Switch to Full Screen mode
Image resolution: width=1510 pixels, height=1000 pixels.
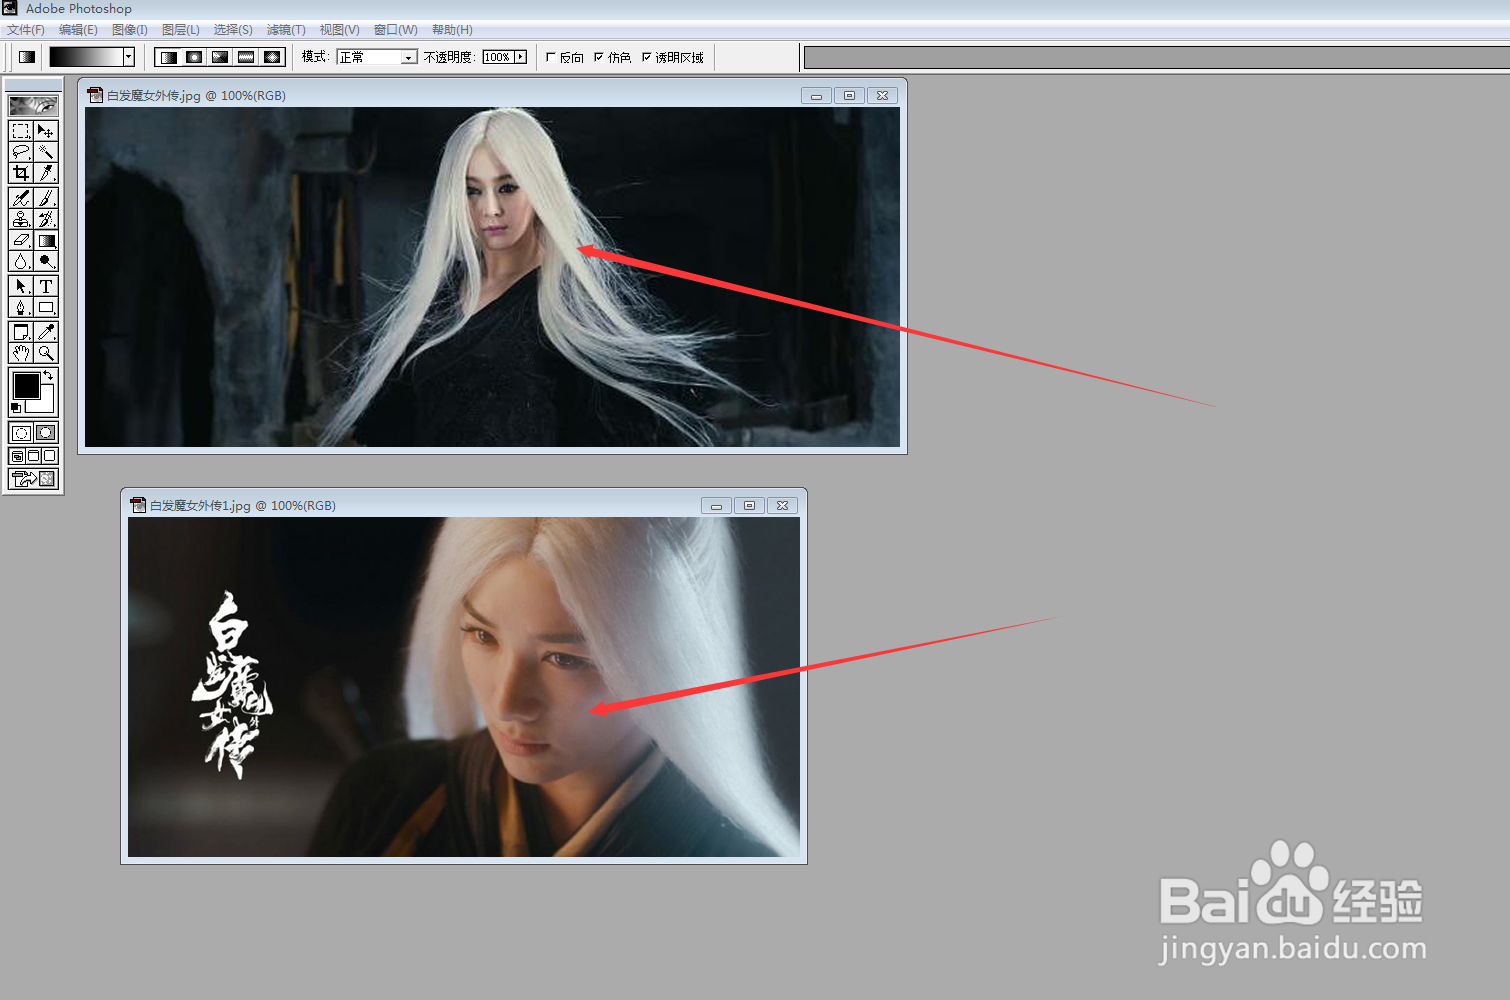49,456
